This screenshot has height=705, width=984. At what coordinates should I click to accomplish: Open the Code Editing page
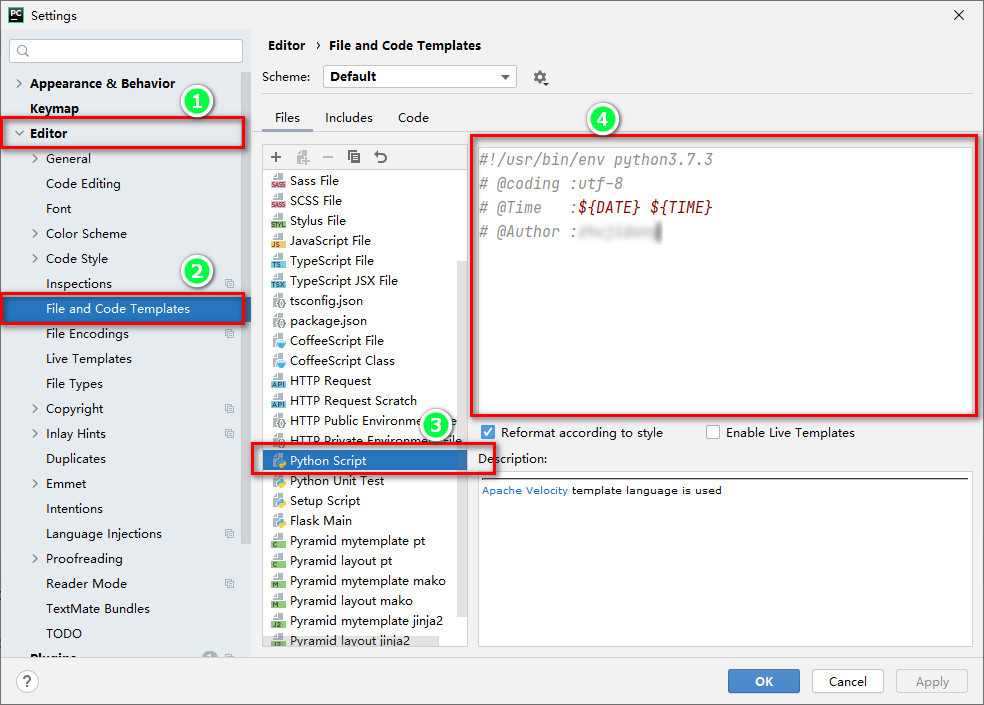coord(83,184)
